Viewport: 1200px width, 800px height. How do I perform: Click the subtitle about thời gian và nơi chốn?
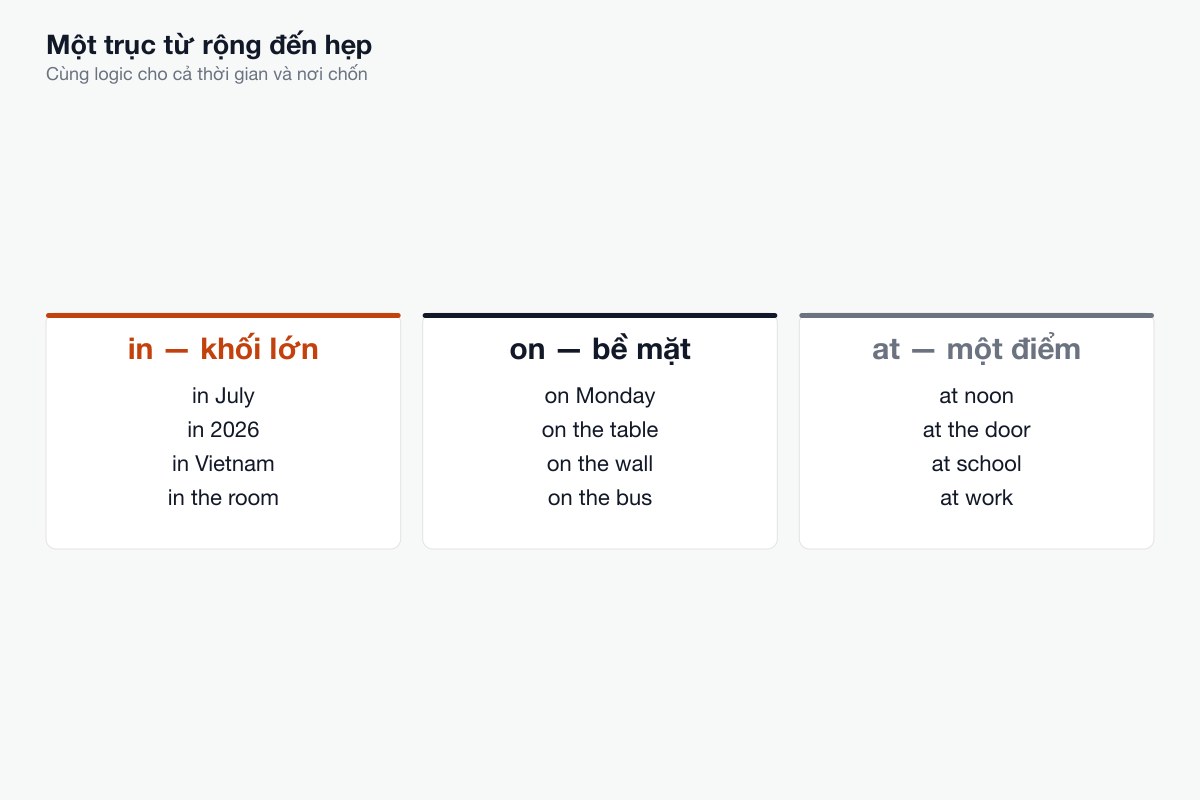[207, 75]
